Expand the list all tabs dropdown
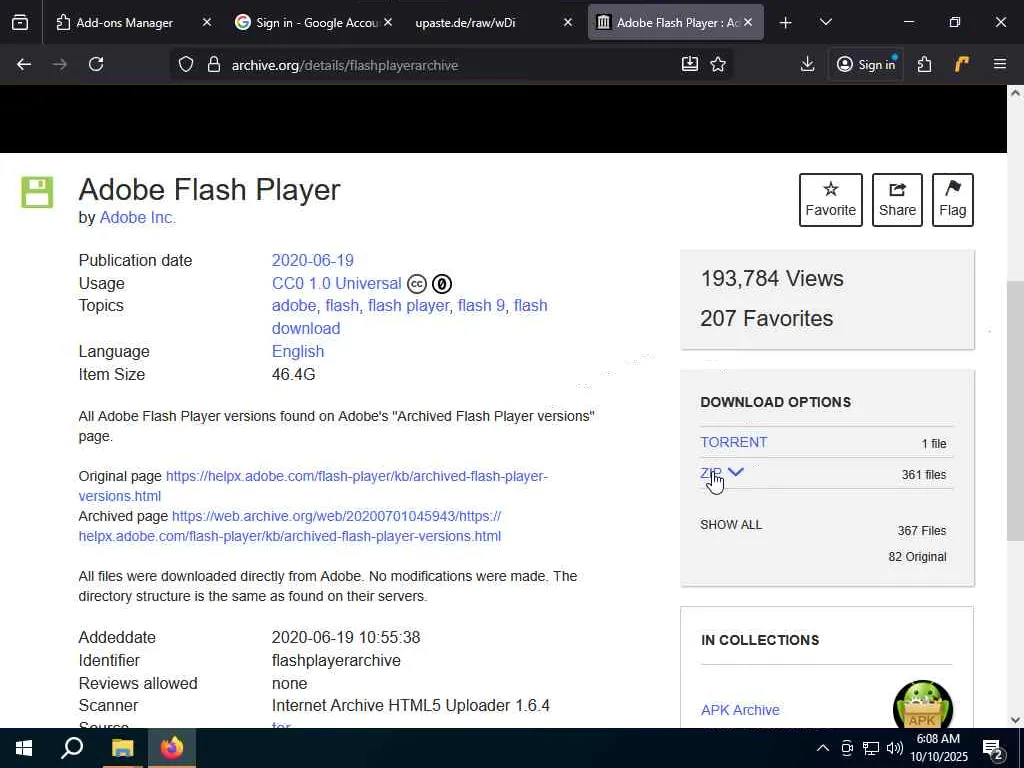1024x768 pixels. click(825, 22)
